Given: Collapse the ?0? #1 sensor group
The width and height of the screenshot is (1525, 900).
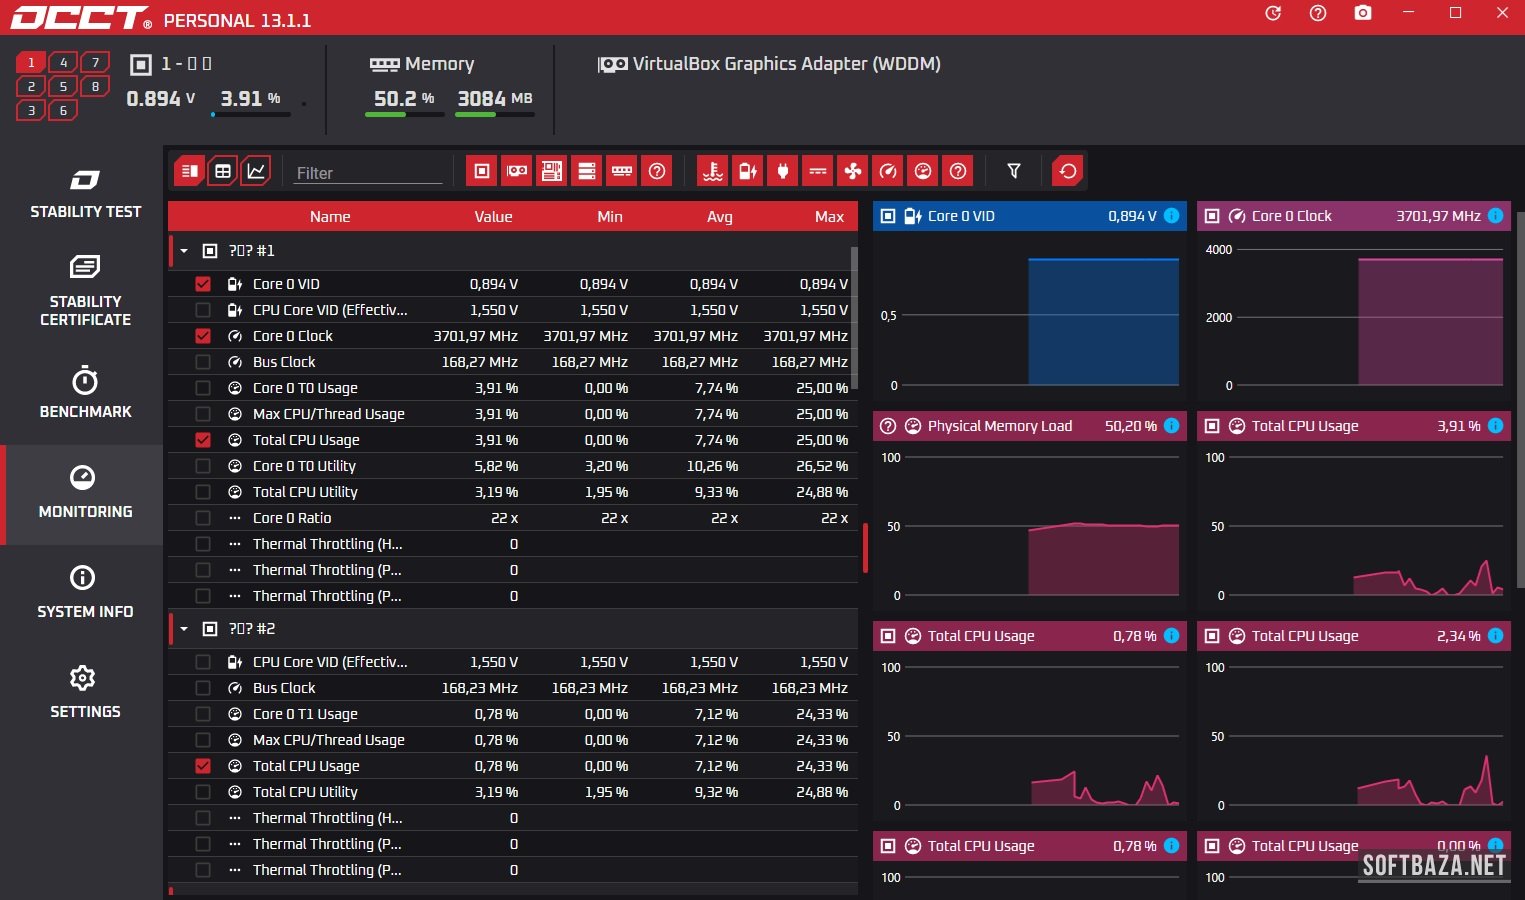Looking at the screenshot, I should coord(184,251).
